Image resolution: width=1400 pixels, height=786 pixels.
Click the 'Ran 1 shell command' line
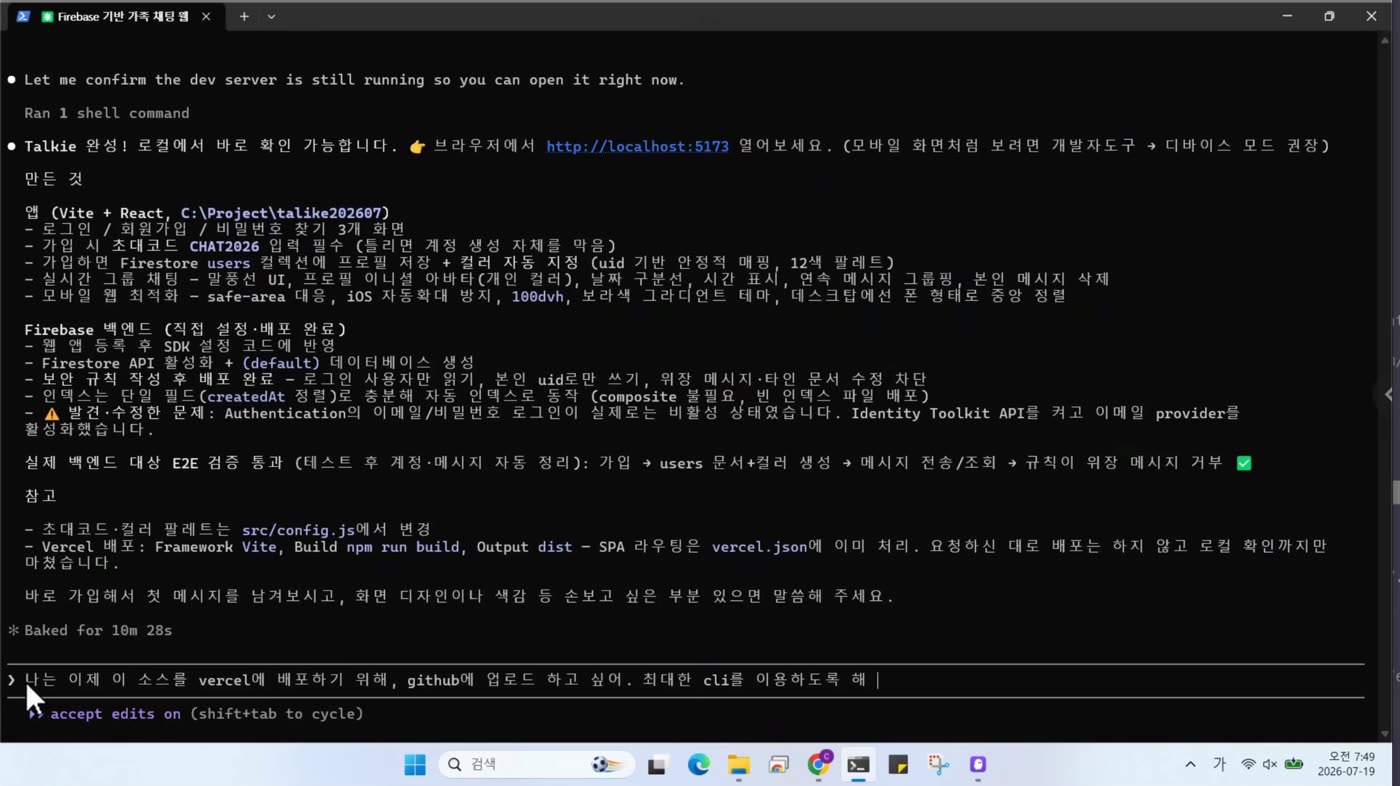pyautogui.click(x=107, y=113)
